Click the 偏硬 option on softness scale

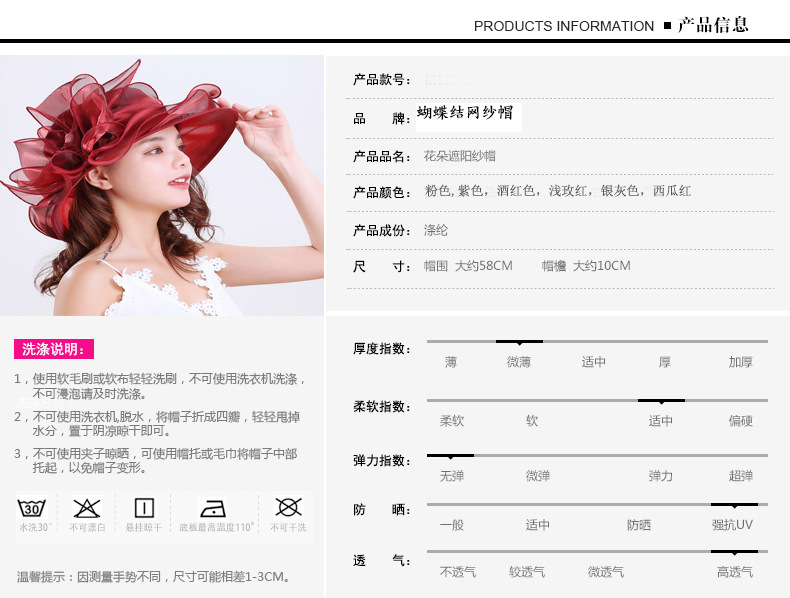(x=740, y=421)
